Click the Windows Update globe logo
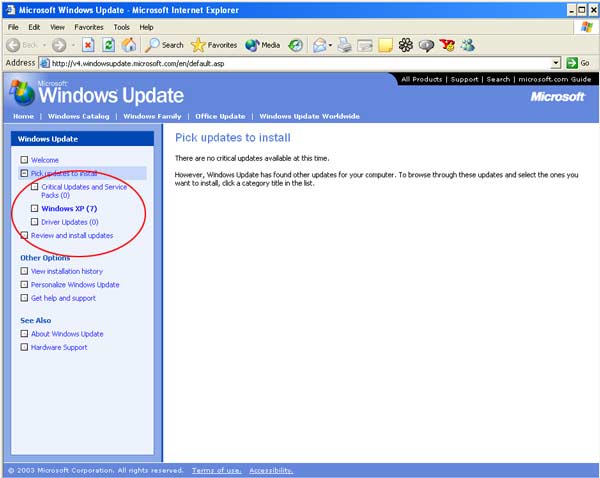Viewport: 600px width, 478px height. (x=22, y=93)
